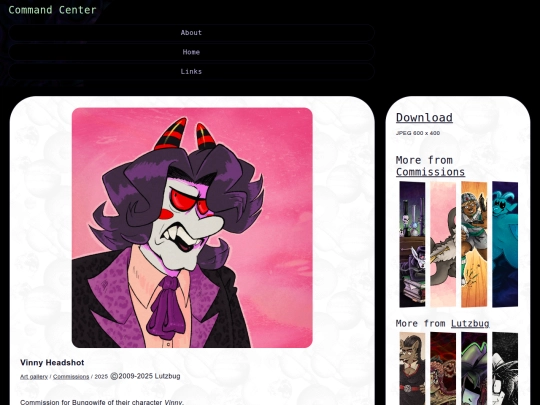Click the copyright Lutzbug notice text
This screenshot has height=405, width=540.
click(x=145, y=376)
